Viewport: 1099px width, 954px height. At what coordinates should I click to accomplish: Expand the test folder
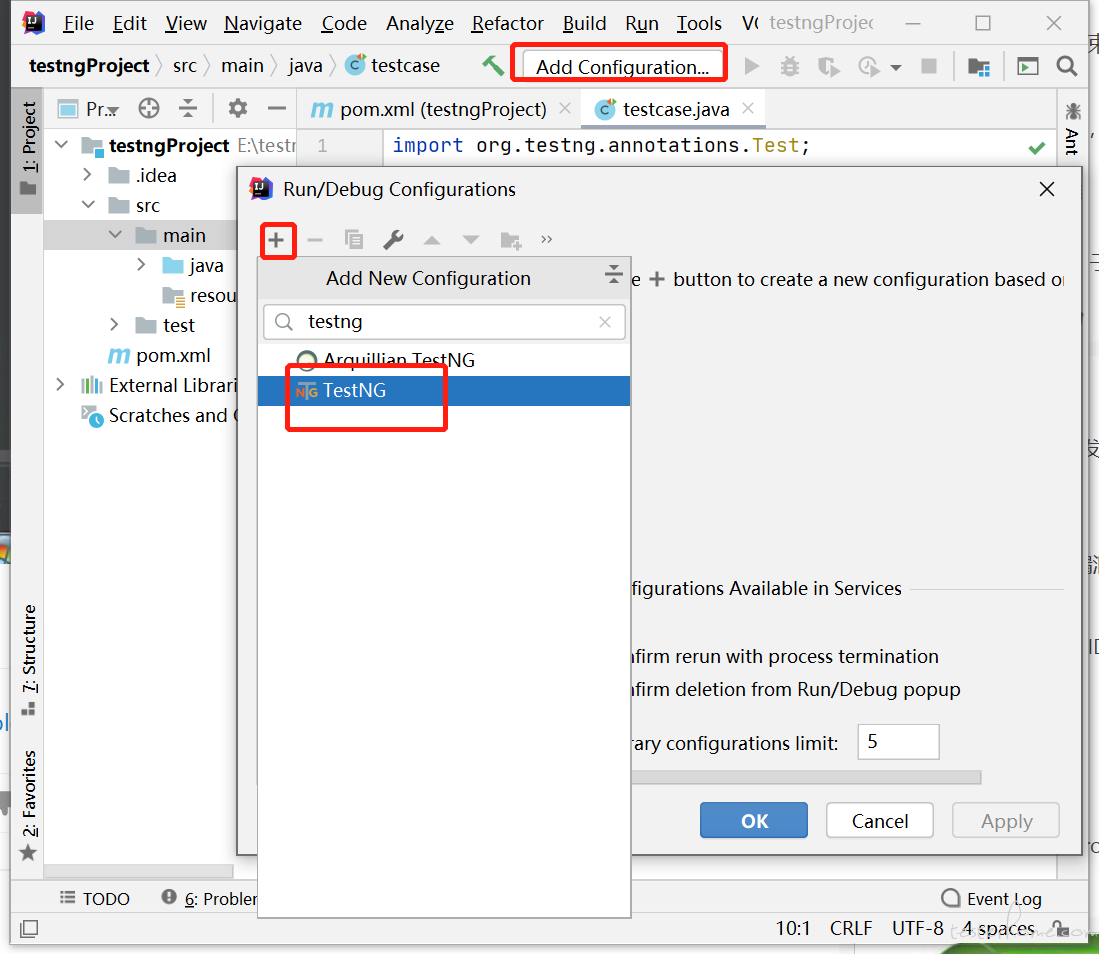pyautogui.click(x=114, y=325)
